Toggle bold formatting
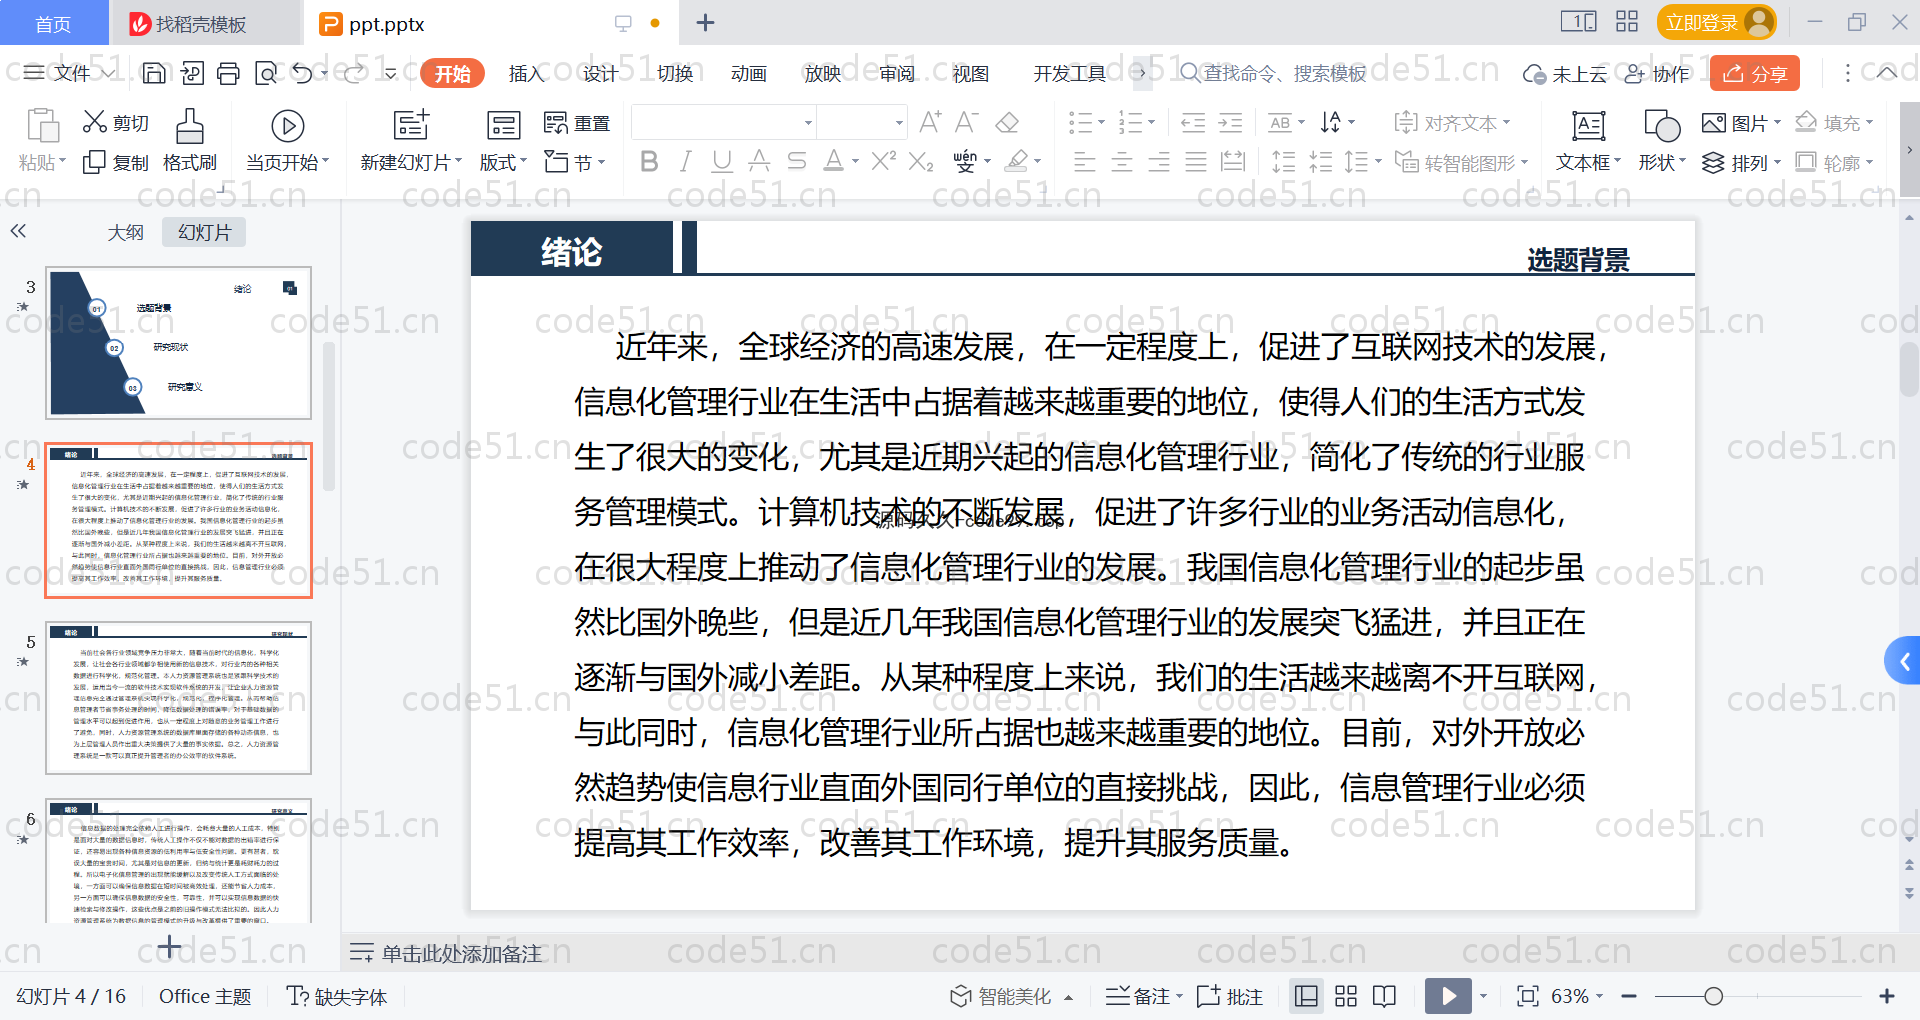 (x=649, y=160)
